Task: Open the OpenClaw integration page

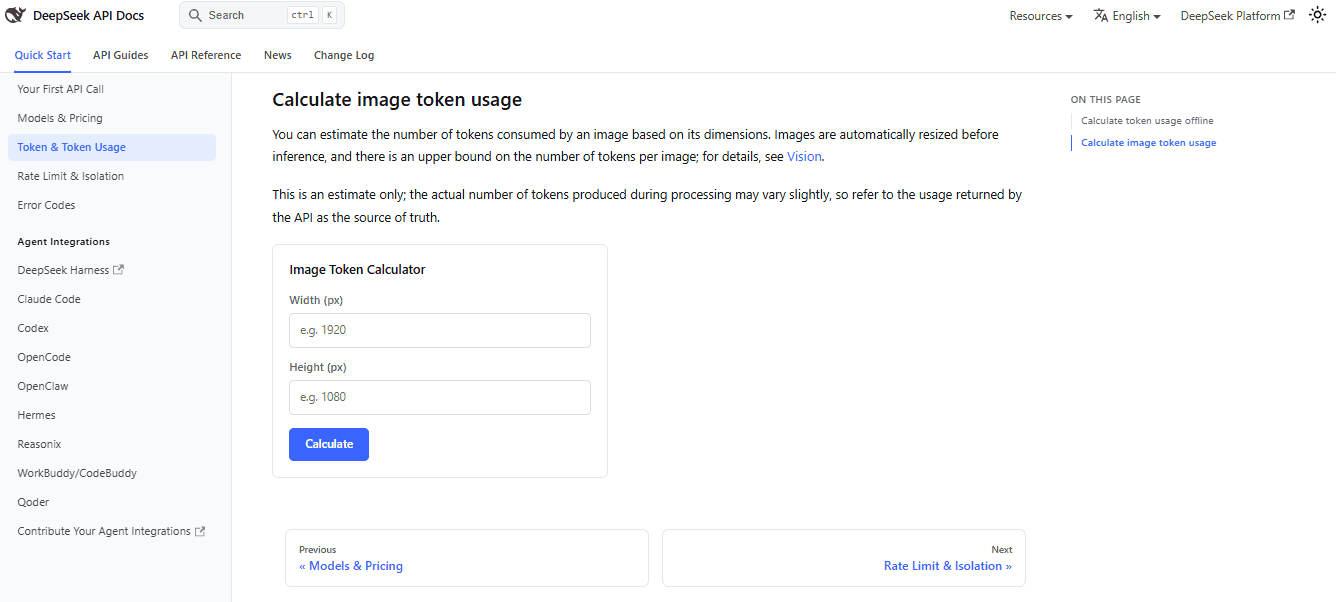Action: pos(112,386)
